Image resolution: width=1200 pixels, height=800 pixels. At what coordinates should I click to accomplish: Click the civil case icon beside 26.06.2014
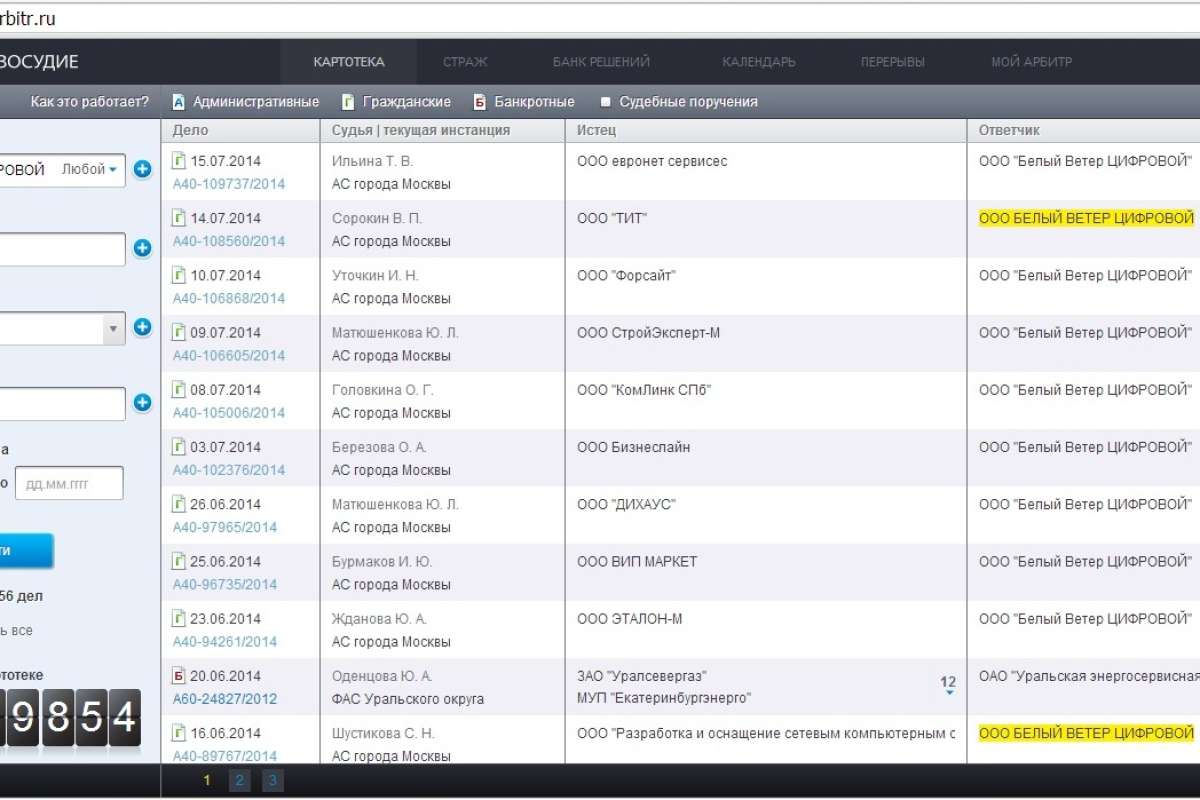[x=179, y=503]
